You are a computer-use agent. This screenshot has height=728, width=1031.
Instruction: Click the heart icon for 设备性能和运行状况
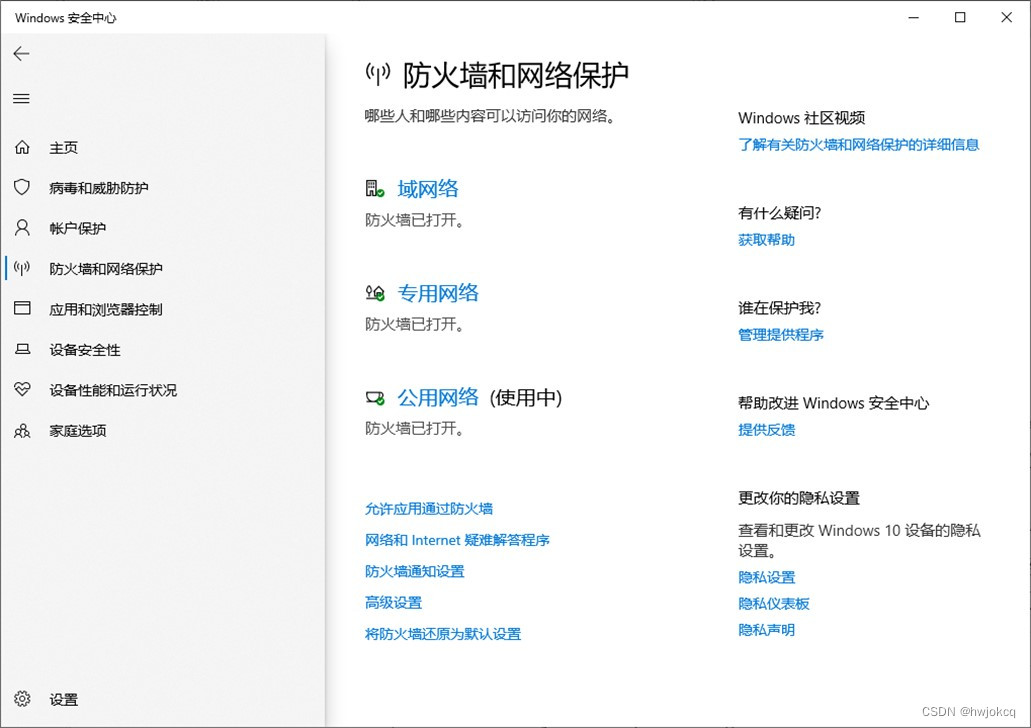click(22, 389)
